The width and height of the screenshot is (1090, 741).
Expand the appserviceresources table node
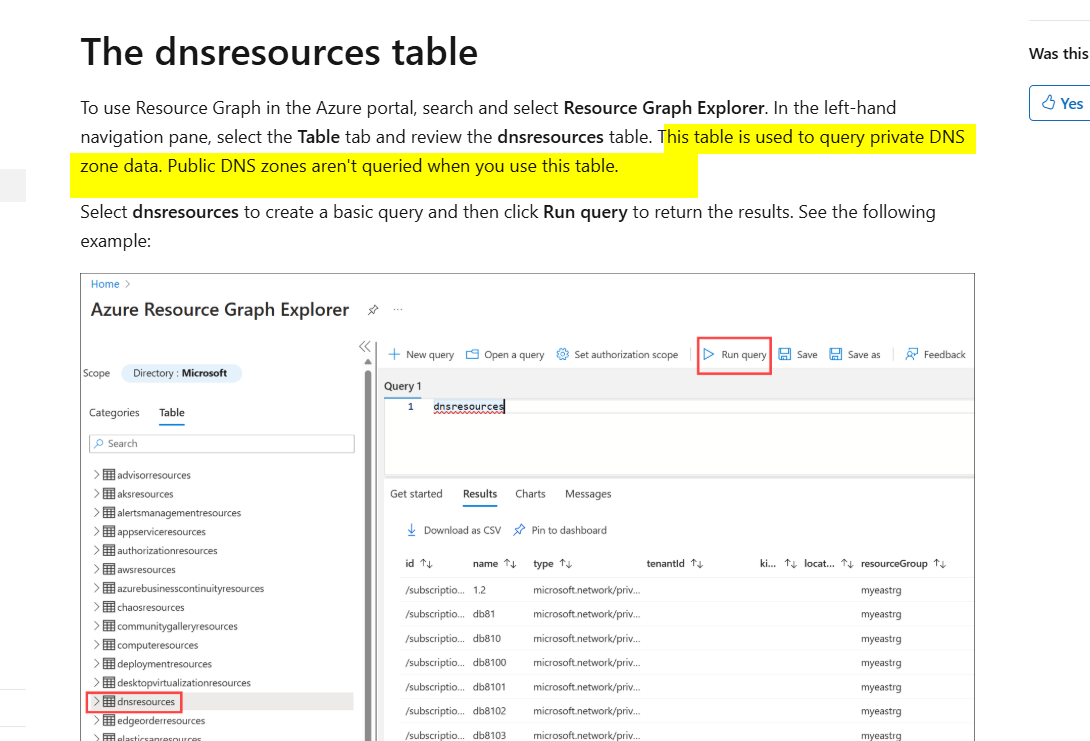[96, 531]
